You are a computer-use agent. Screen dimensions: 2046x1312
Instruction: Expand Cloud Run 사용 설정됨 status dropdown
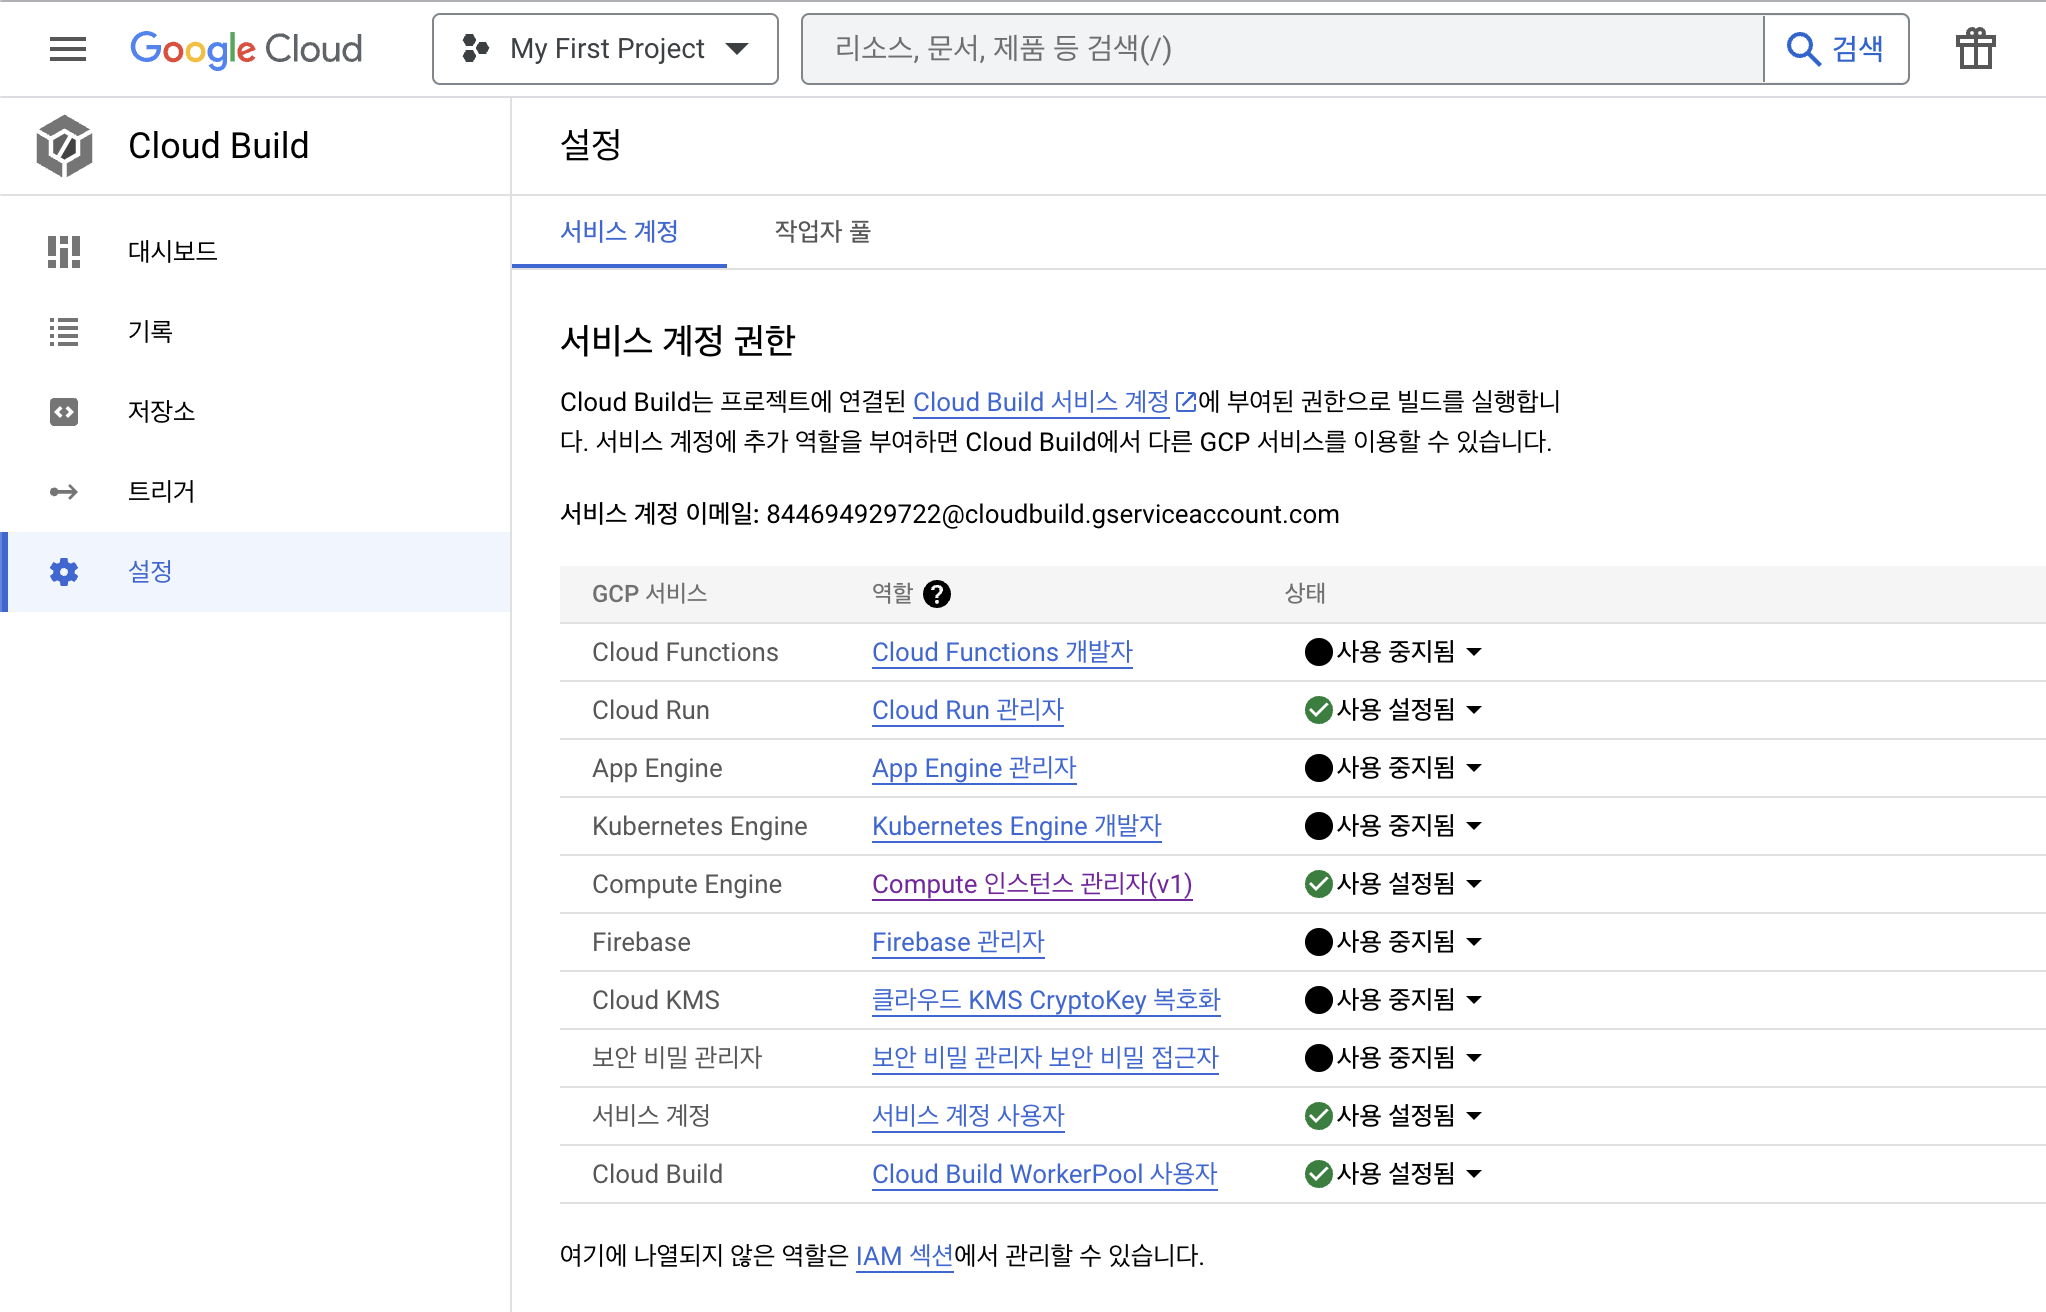[1474, 710]
